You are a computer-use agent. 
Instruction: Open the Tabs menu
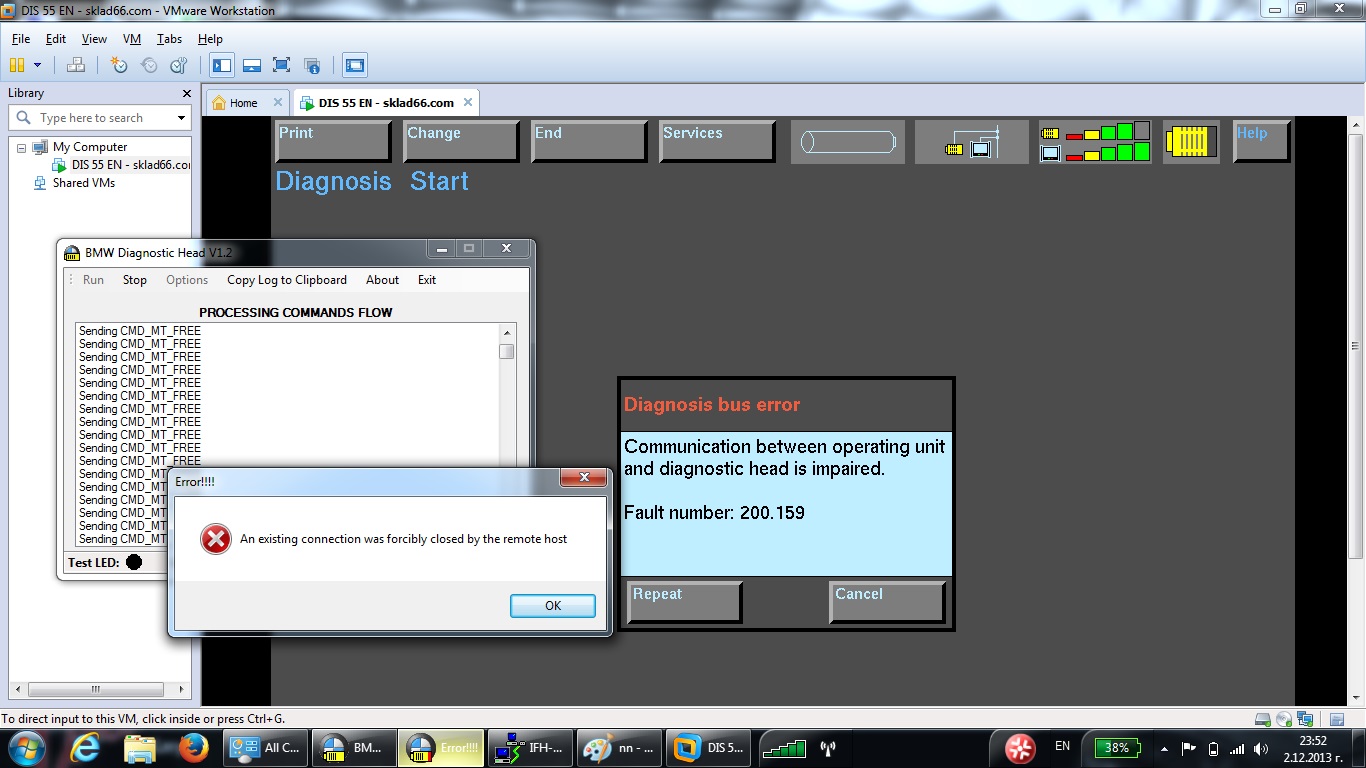coord(170,39)
